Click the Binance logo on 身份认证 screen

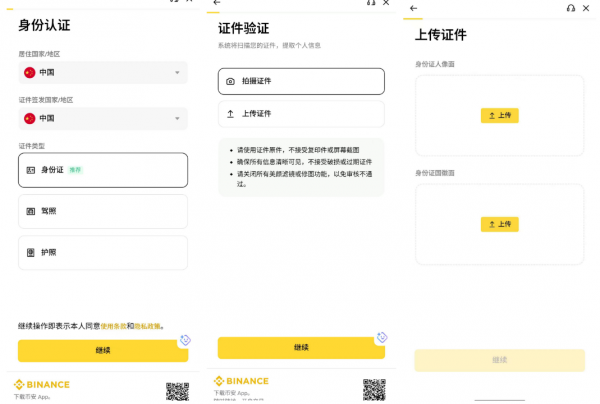pyautogui.click(x=42, y=384)
